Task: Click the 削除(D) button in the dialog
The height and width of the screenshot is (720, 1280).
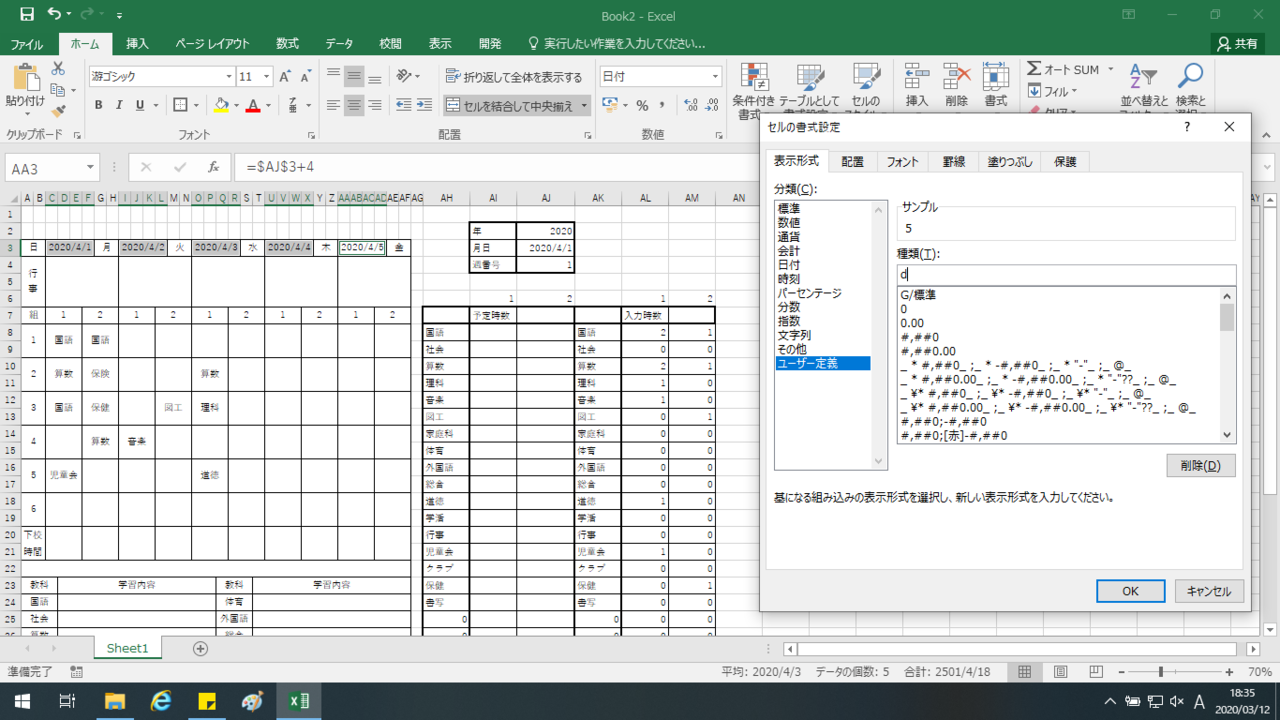Action: [1200, 466]
